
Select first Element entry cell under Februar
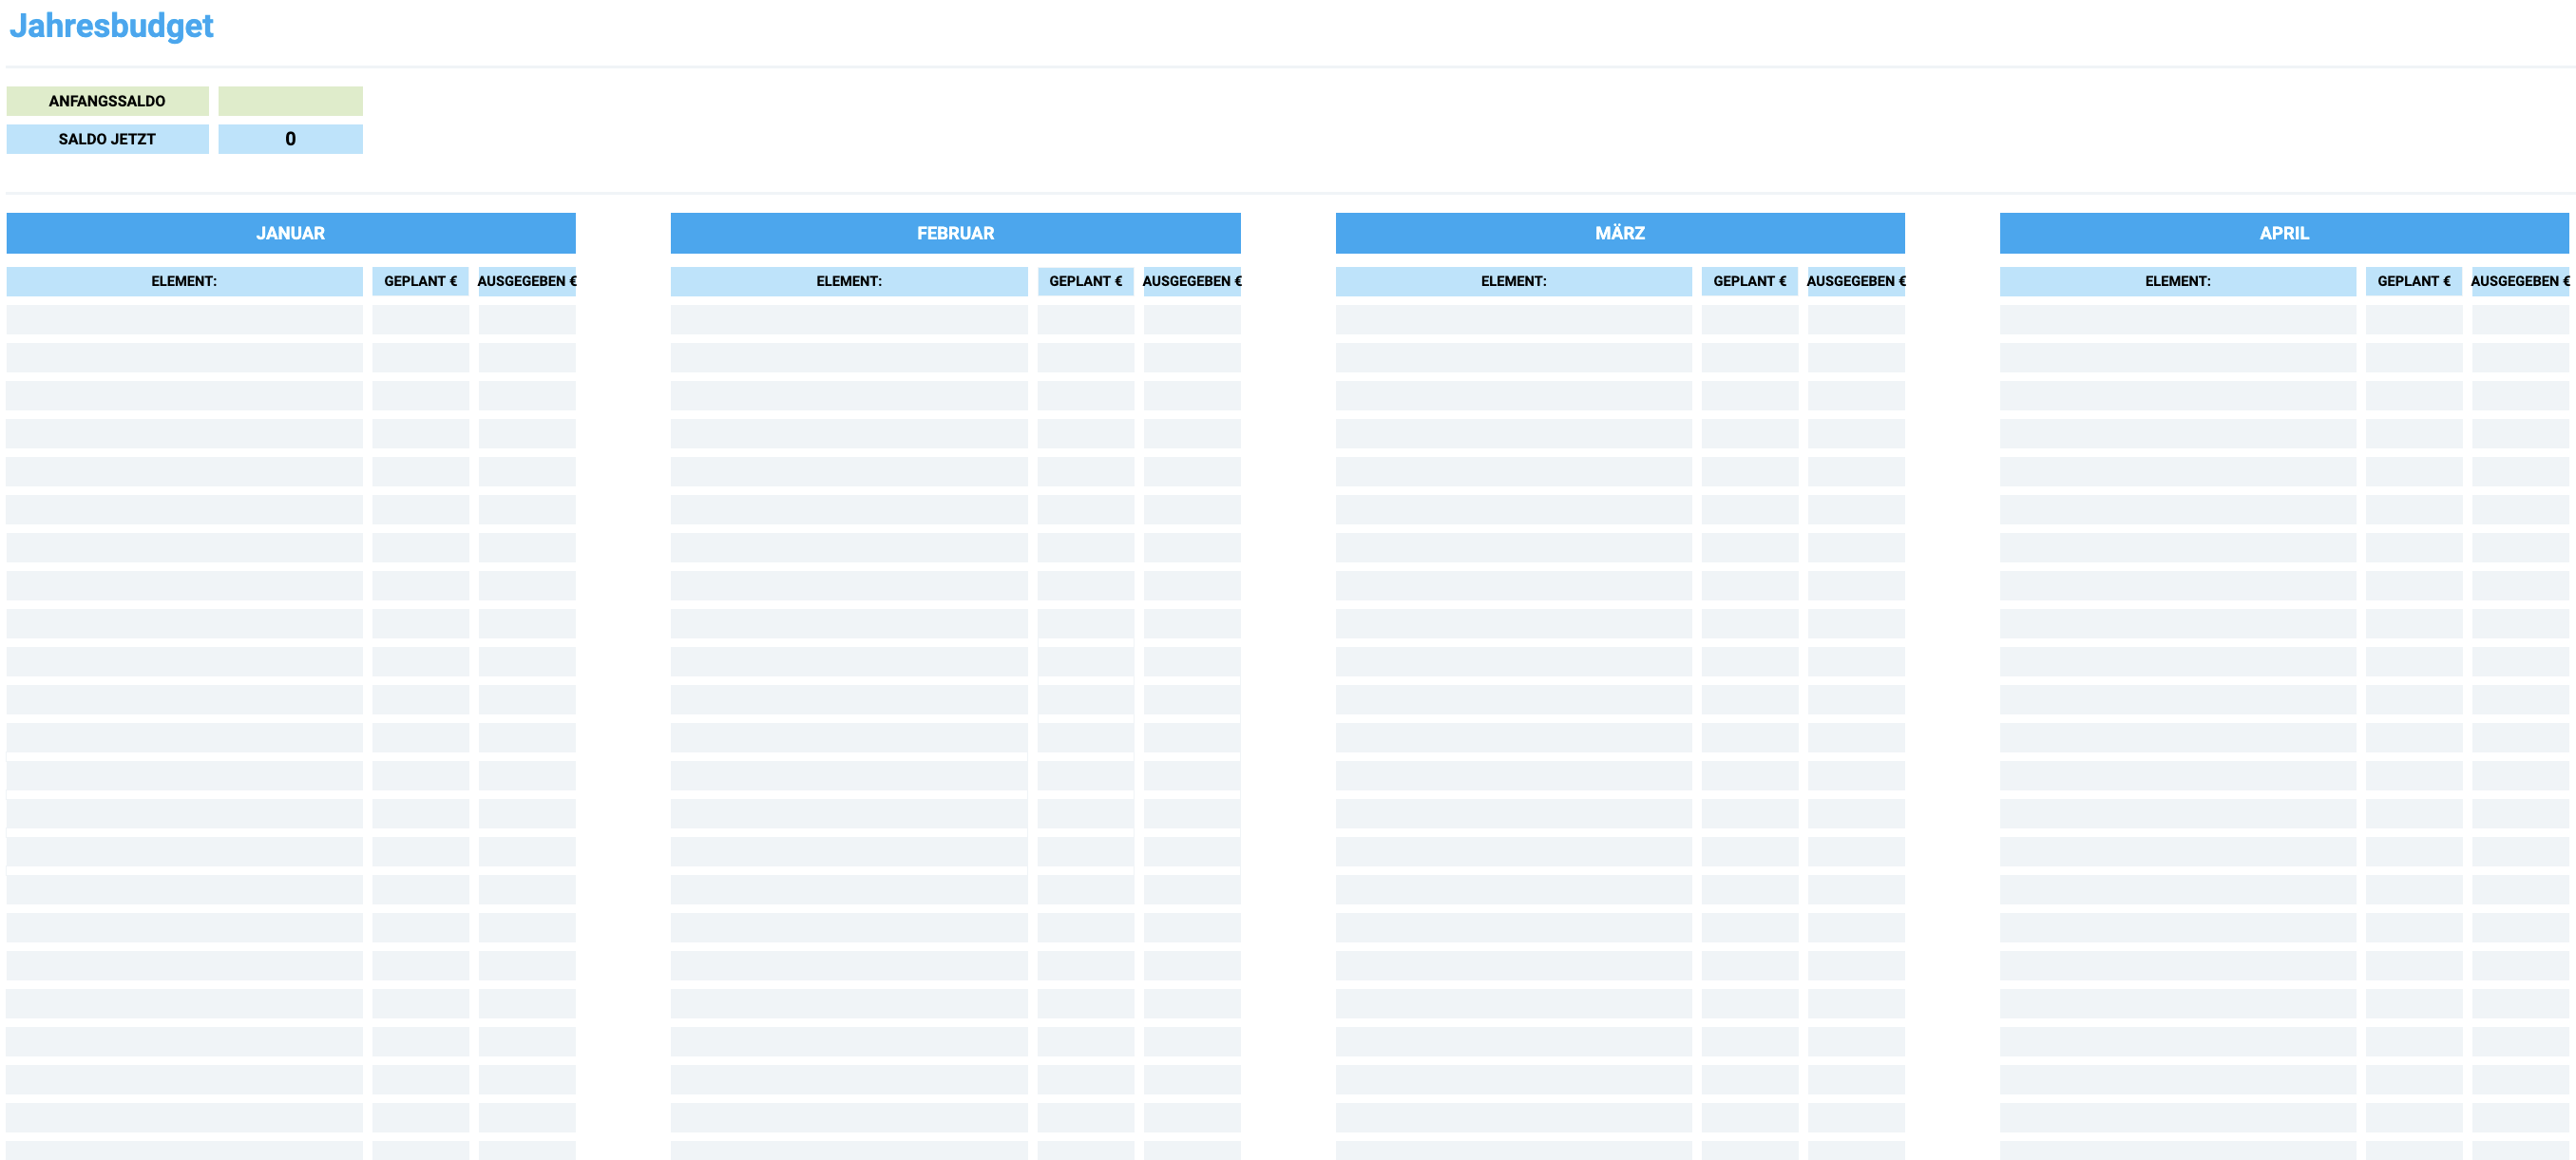coord(849,320)
